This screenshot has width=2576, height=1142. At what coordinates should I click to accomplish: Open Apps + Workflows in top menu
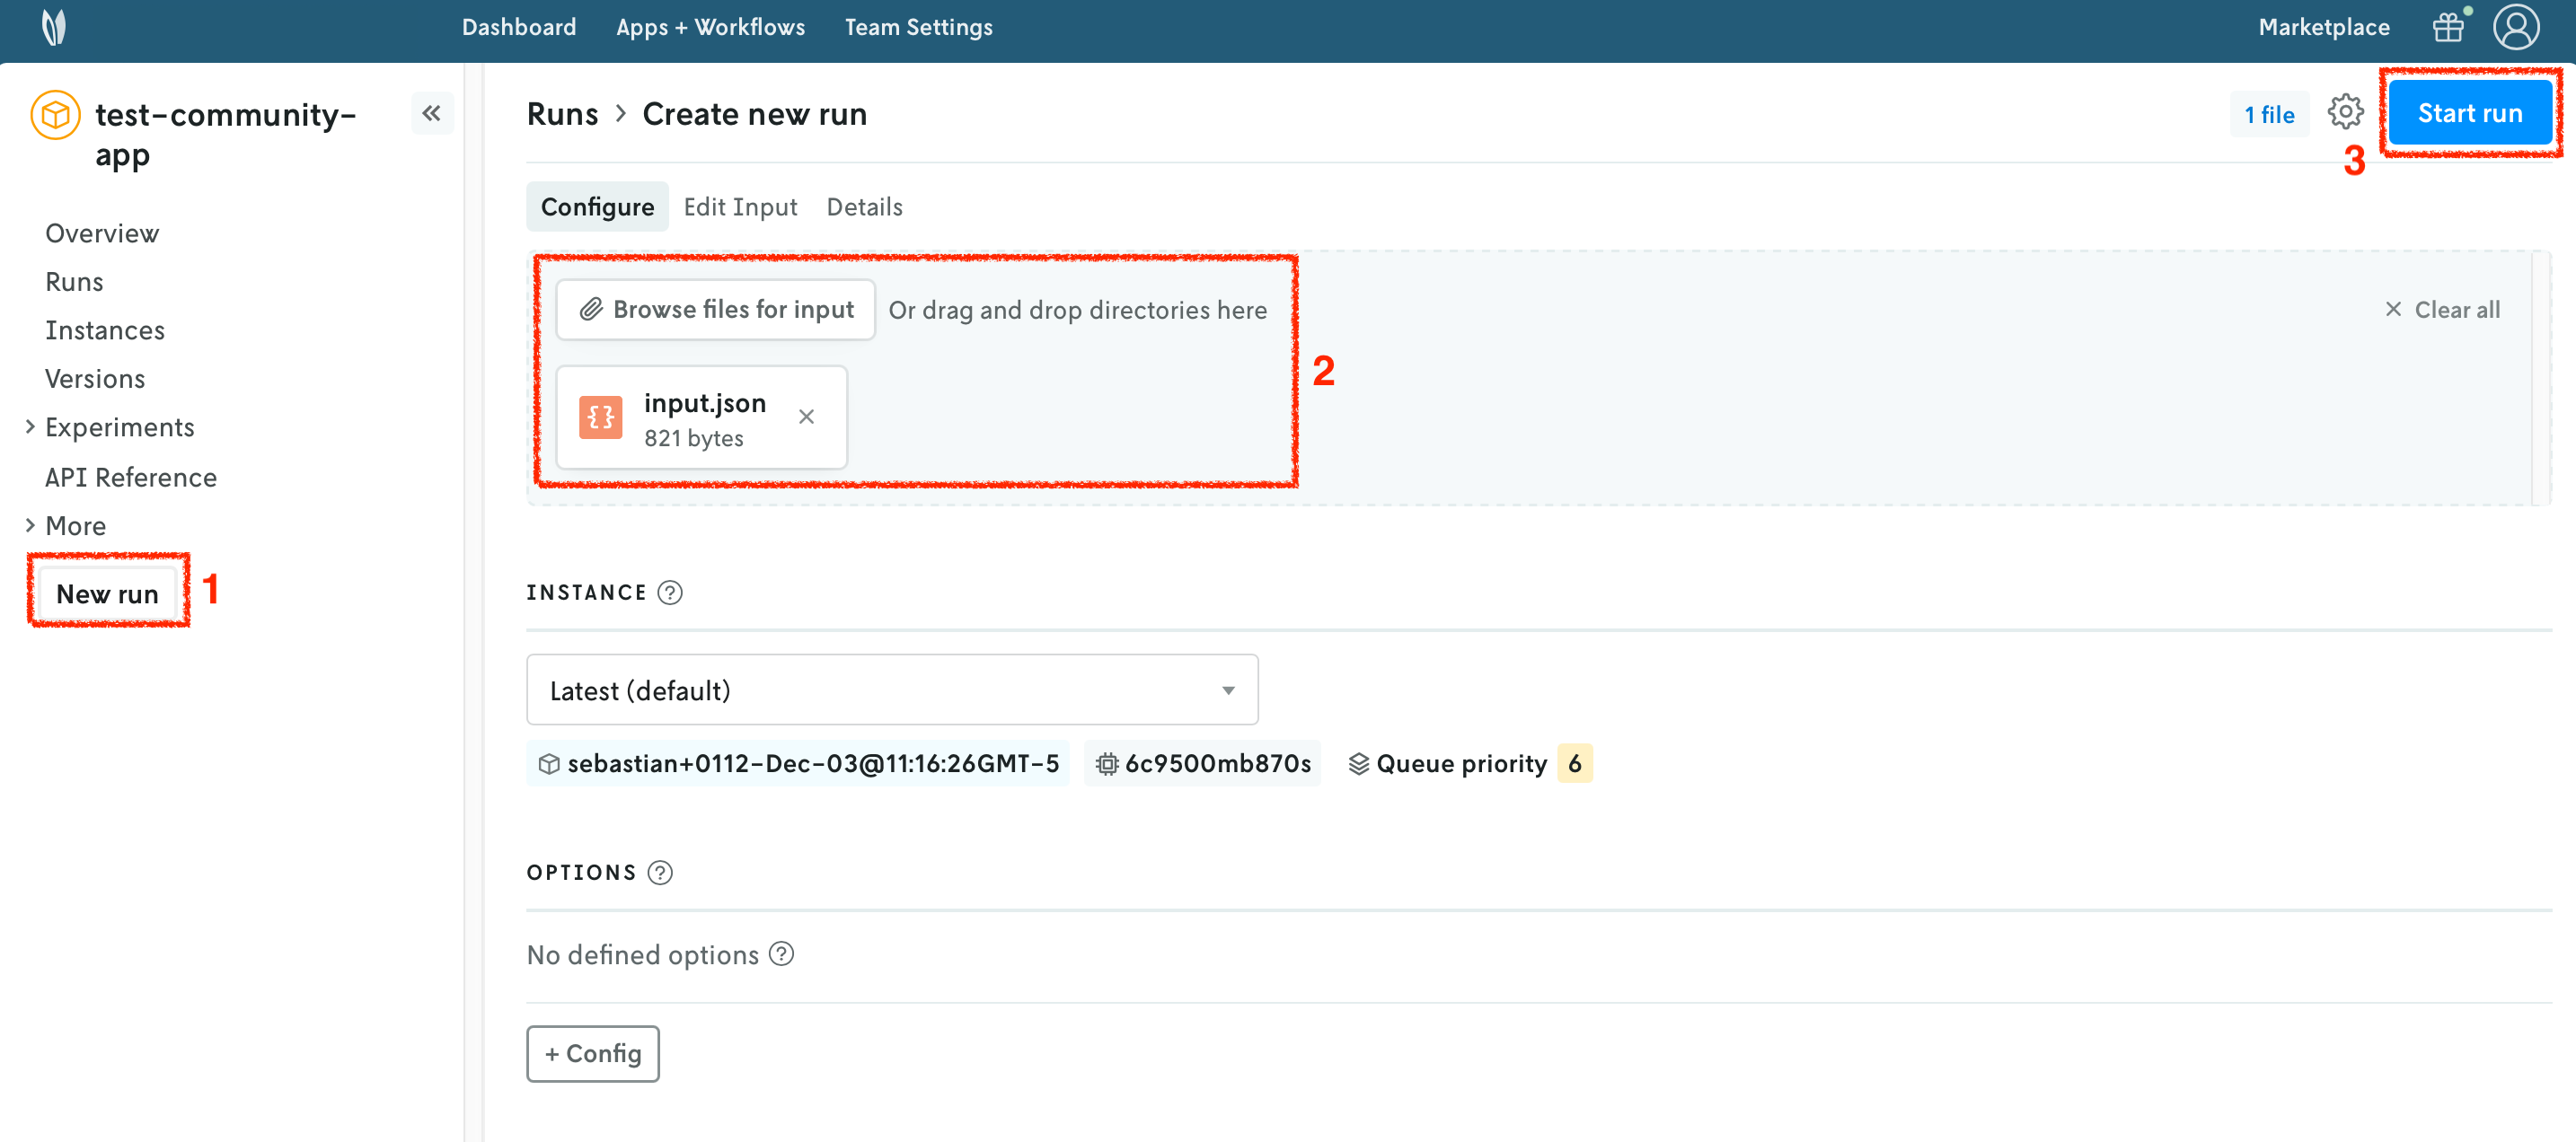pyautogui.click(x=710, y=27)
